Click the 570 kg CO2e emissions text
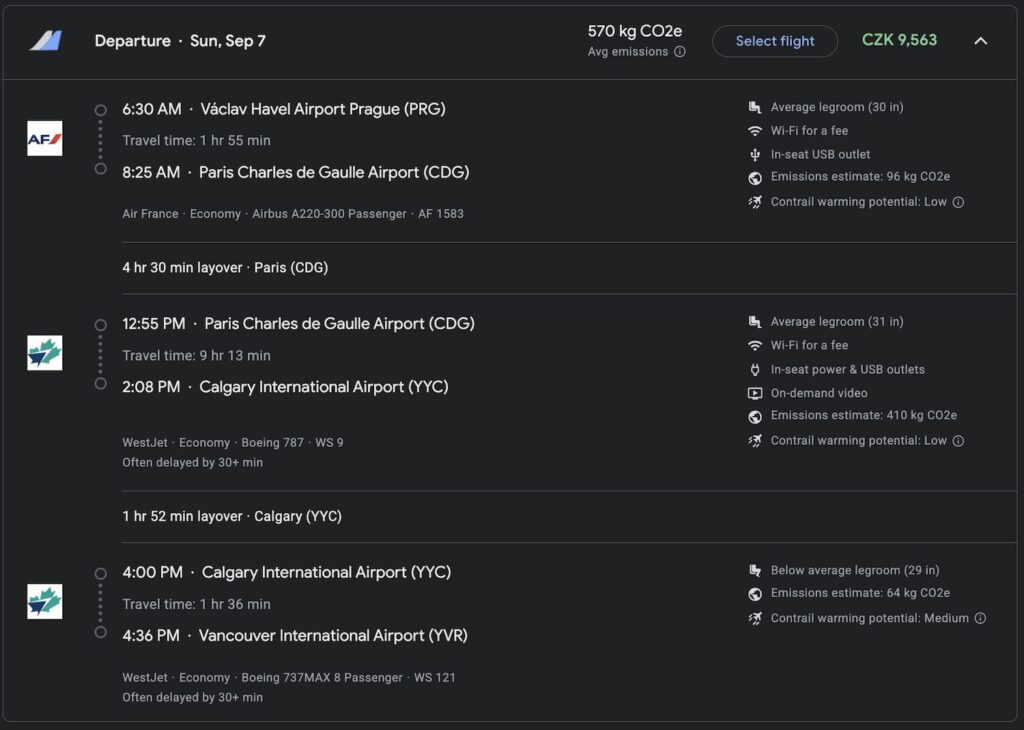 click(635, 31)
